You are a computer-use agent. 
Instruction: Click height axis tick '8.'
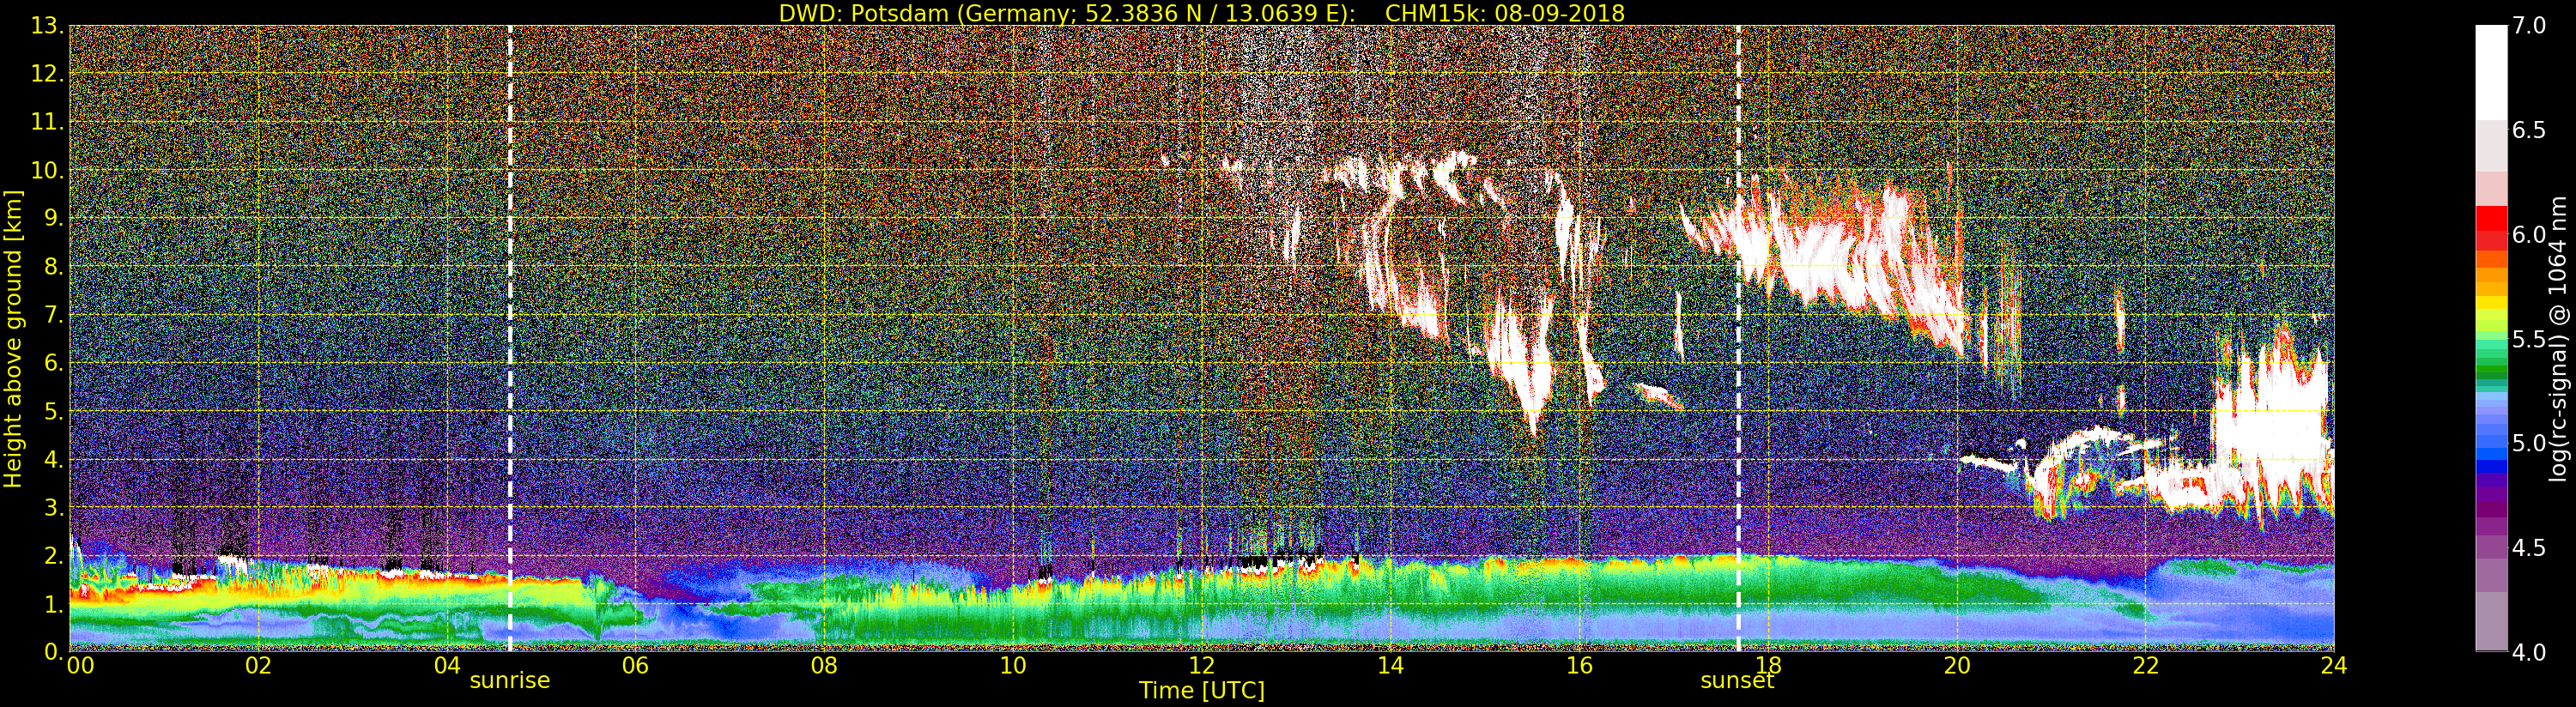54,266
